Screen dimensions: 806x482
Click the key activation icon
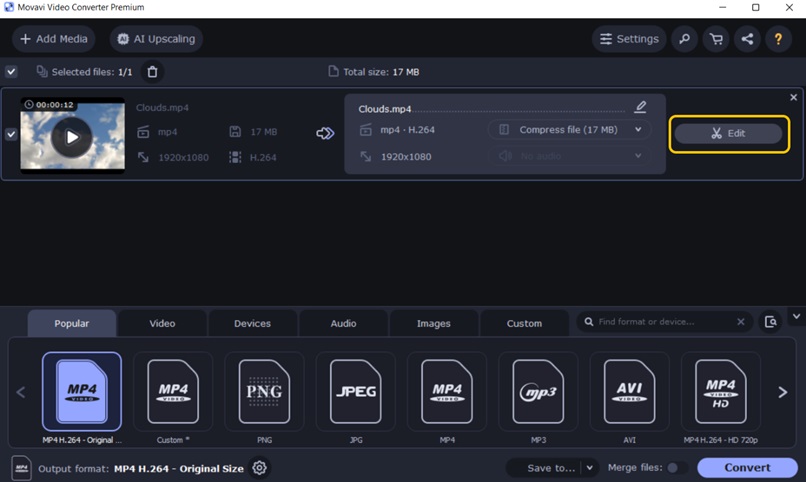[685, 39]
